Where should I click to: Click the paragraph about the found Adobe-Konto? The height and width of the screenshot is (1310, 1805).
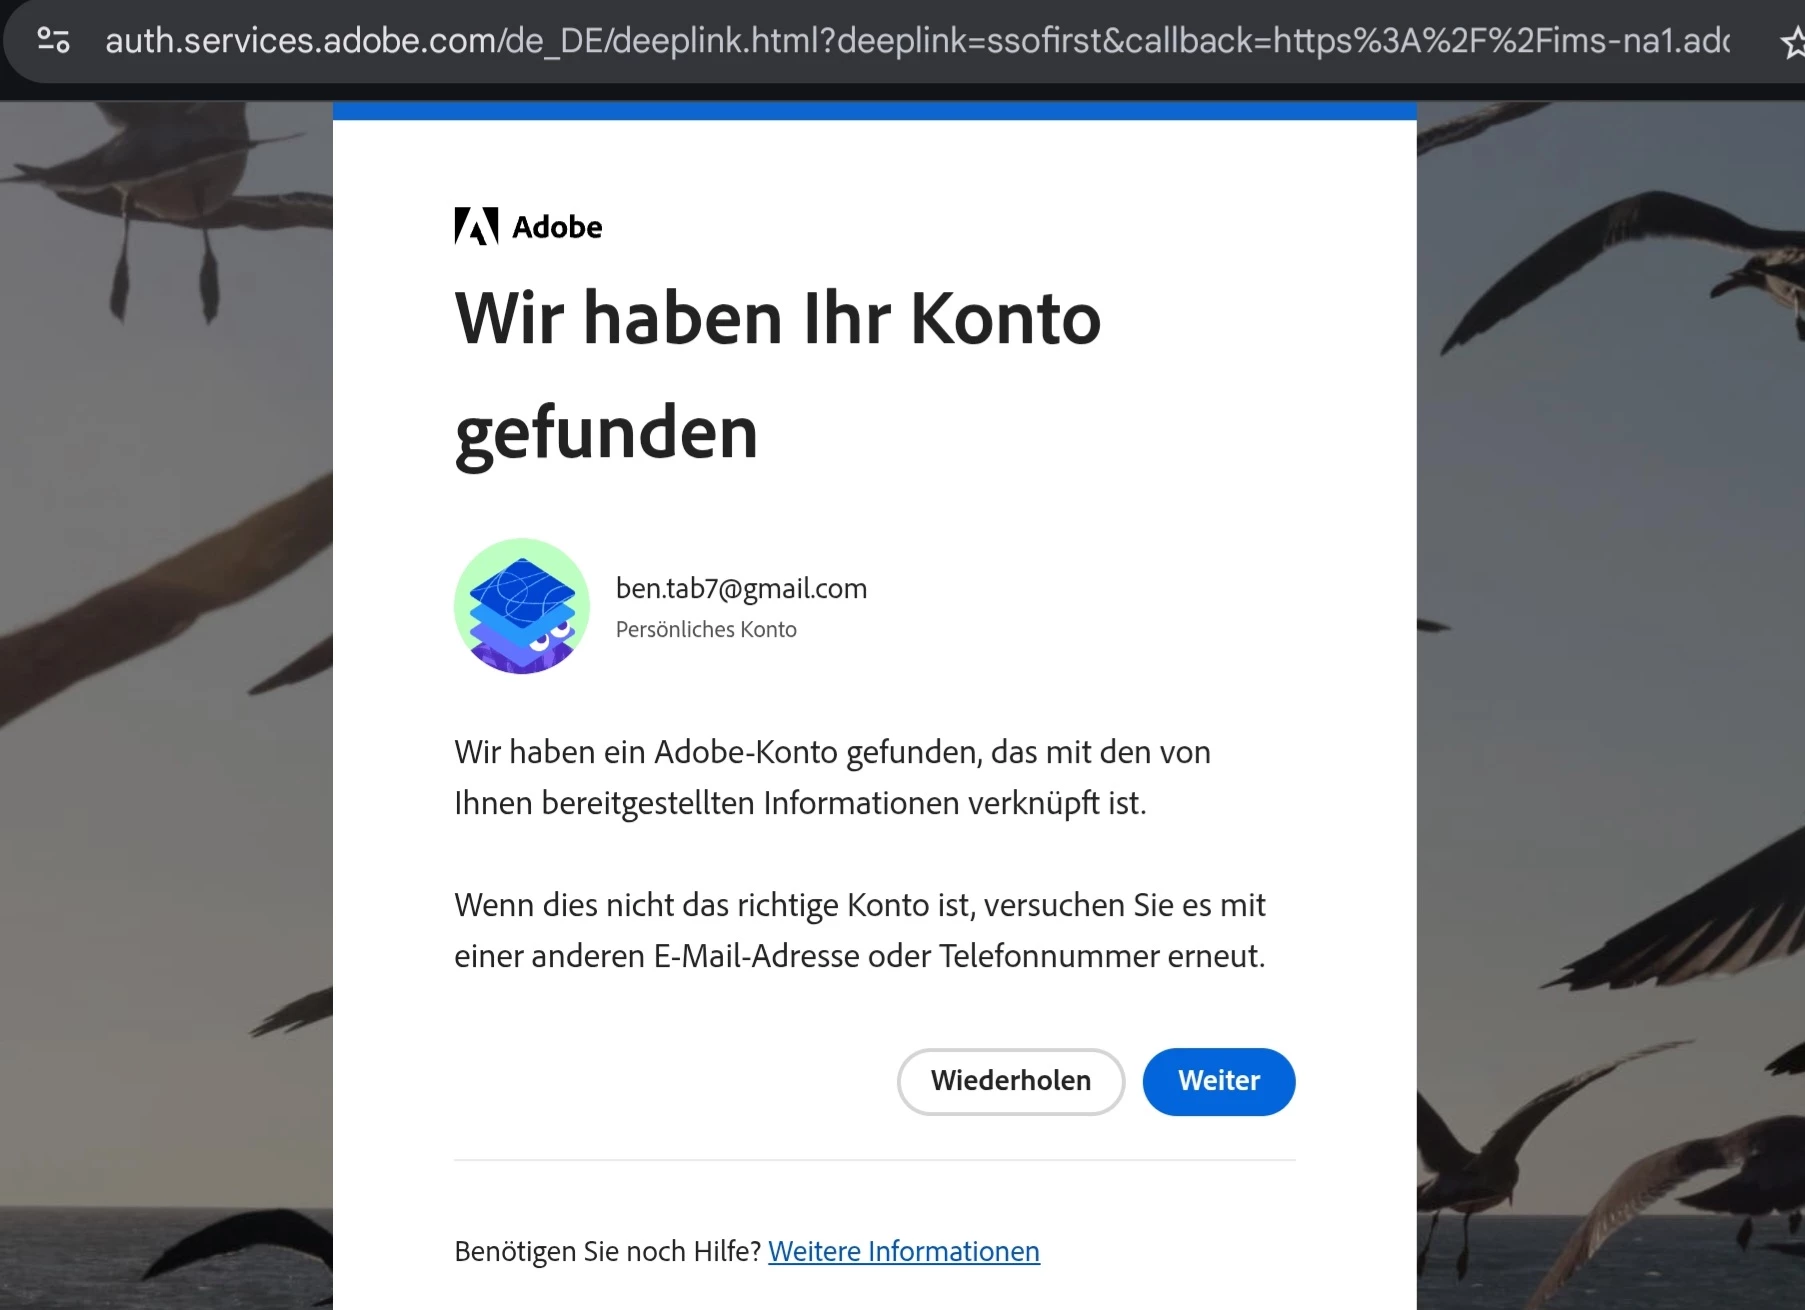pos(832,777)
